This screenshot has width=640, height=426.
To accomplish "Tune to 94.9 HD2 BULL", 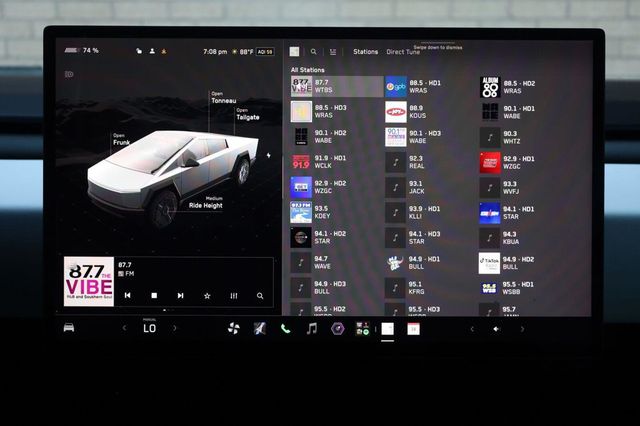I will 525,263.
